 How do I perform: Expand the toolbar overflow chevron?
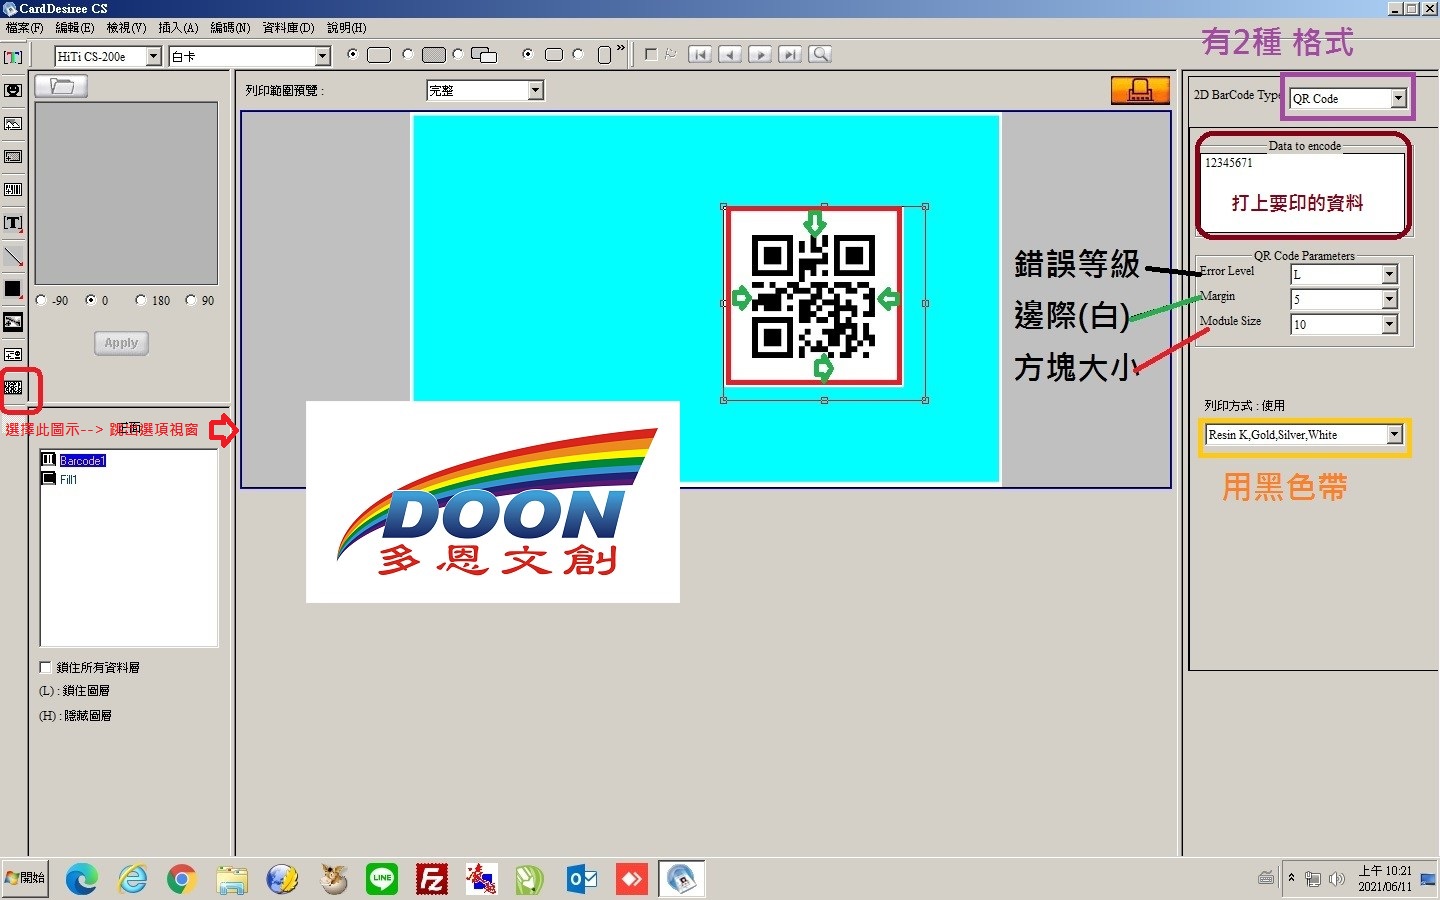click(x=621, y=48)
